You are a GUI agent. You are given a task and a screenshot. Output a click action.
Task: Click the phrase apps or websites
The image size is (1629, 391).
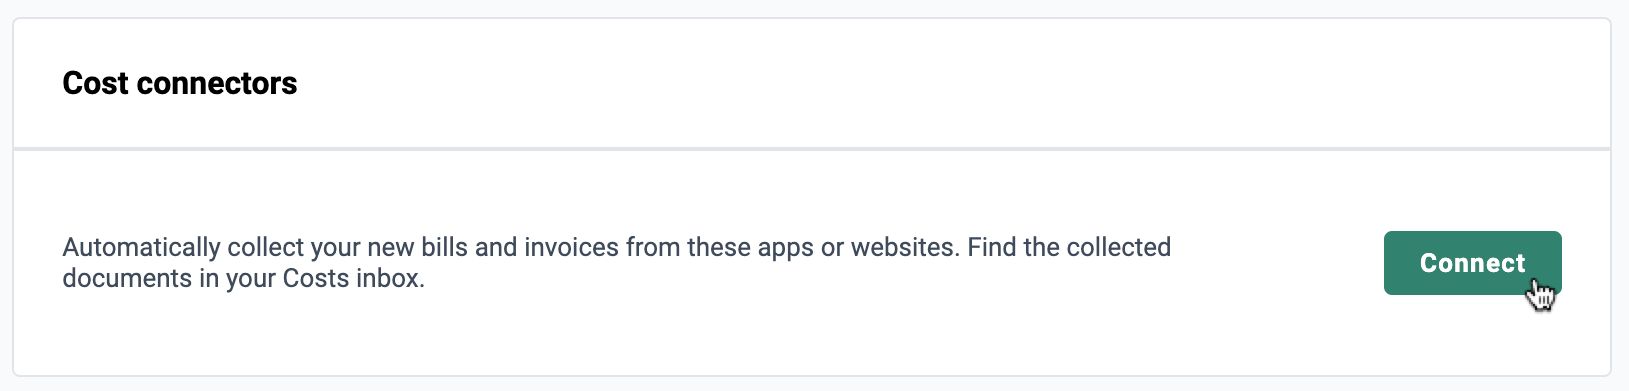click(853, 247)
